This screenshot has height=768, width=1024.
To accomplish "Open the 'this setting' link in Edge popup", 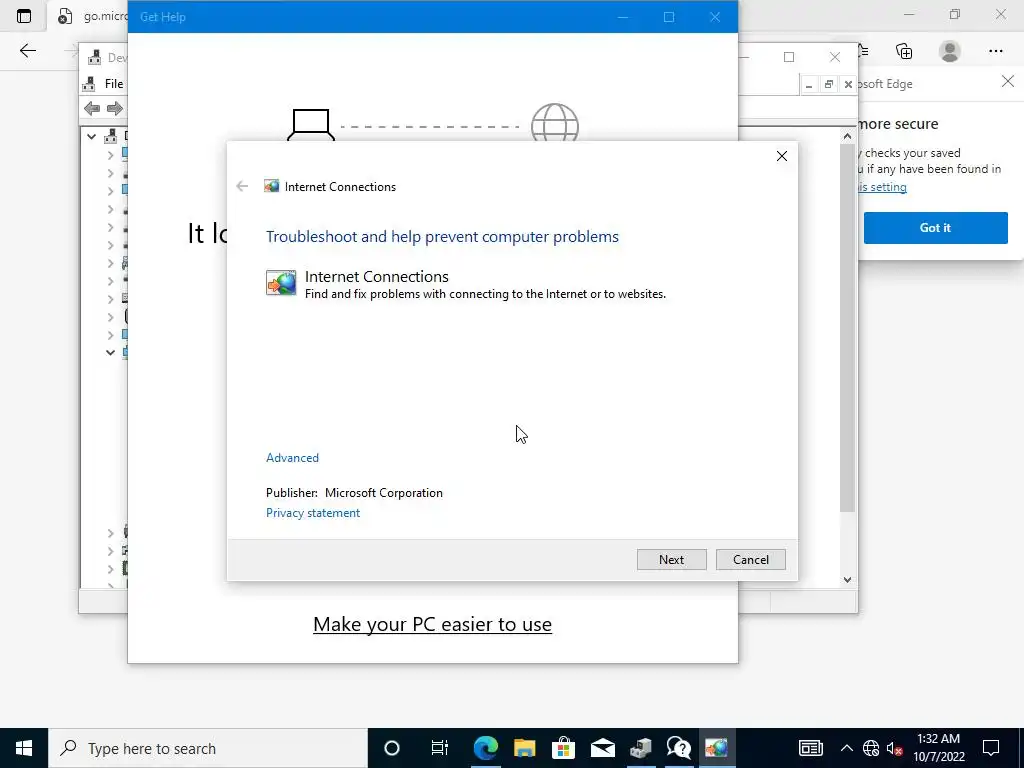I will 882,187.
